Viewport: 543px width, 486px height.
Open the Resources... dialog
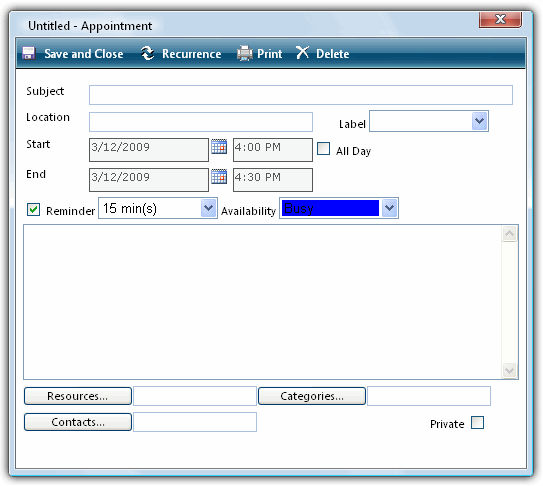[78, 396]
